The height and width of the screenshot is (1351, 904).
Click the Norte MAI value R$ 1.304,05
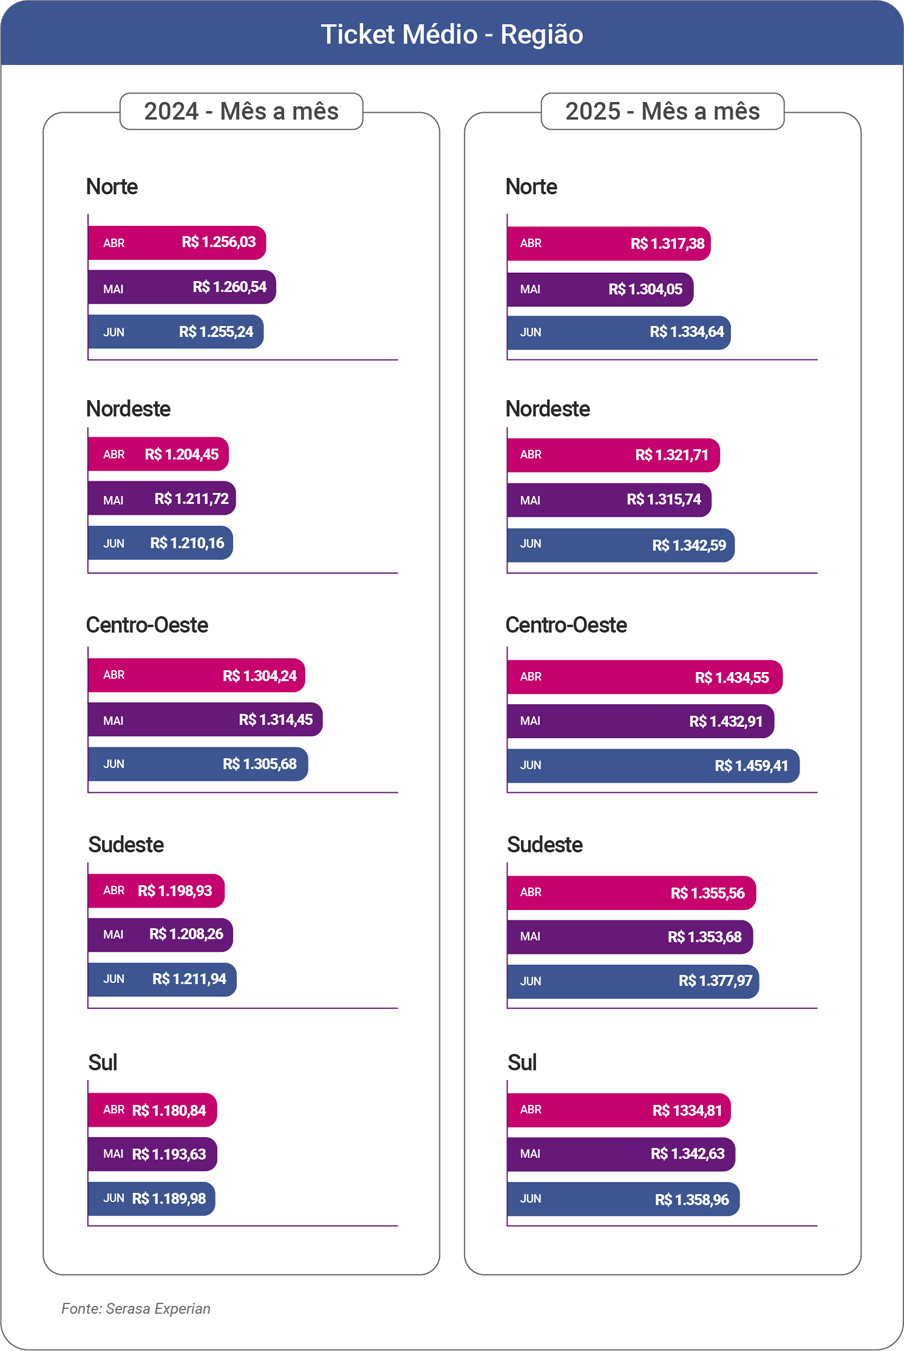[646, 289]
